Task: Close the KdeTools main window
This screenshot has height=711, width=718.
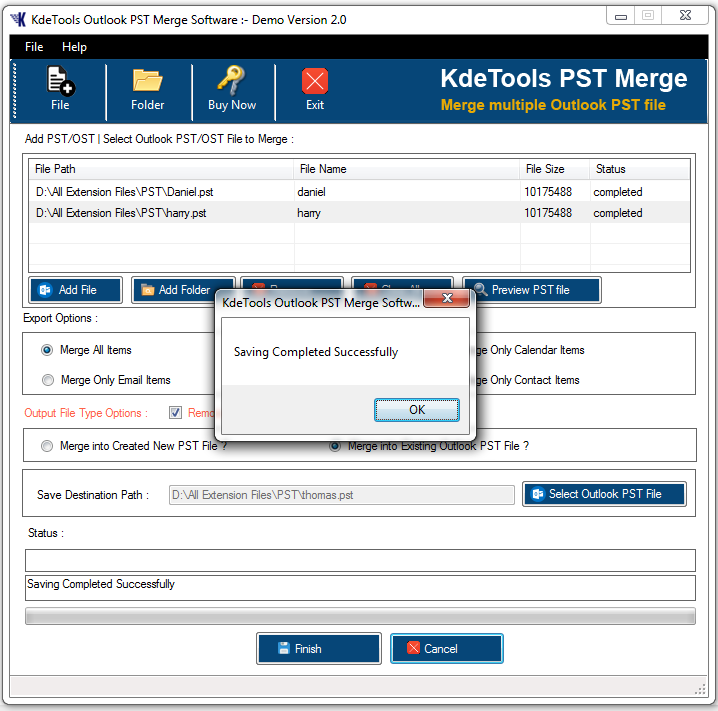Action: (685, 16)
